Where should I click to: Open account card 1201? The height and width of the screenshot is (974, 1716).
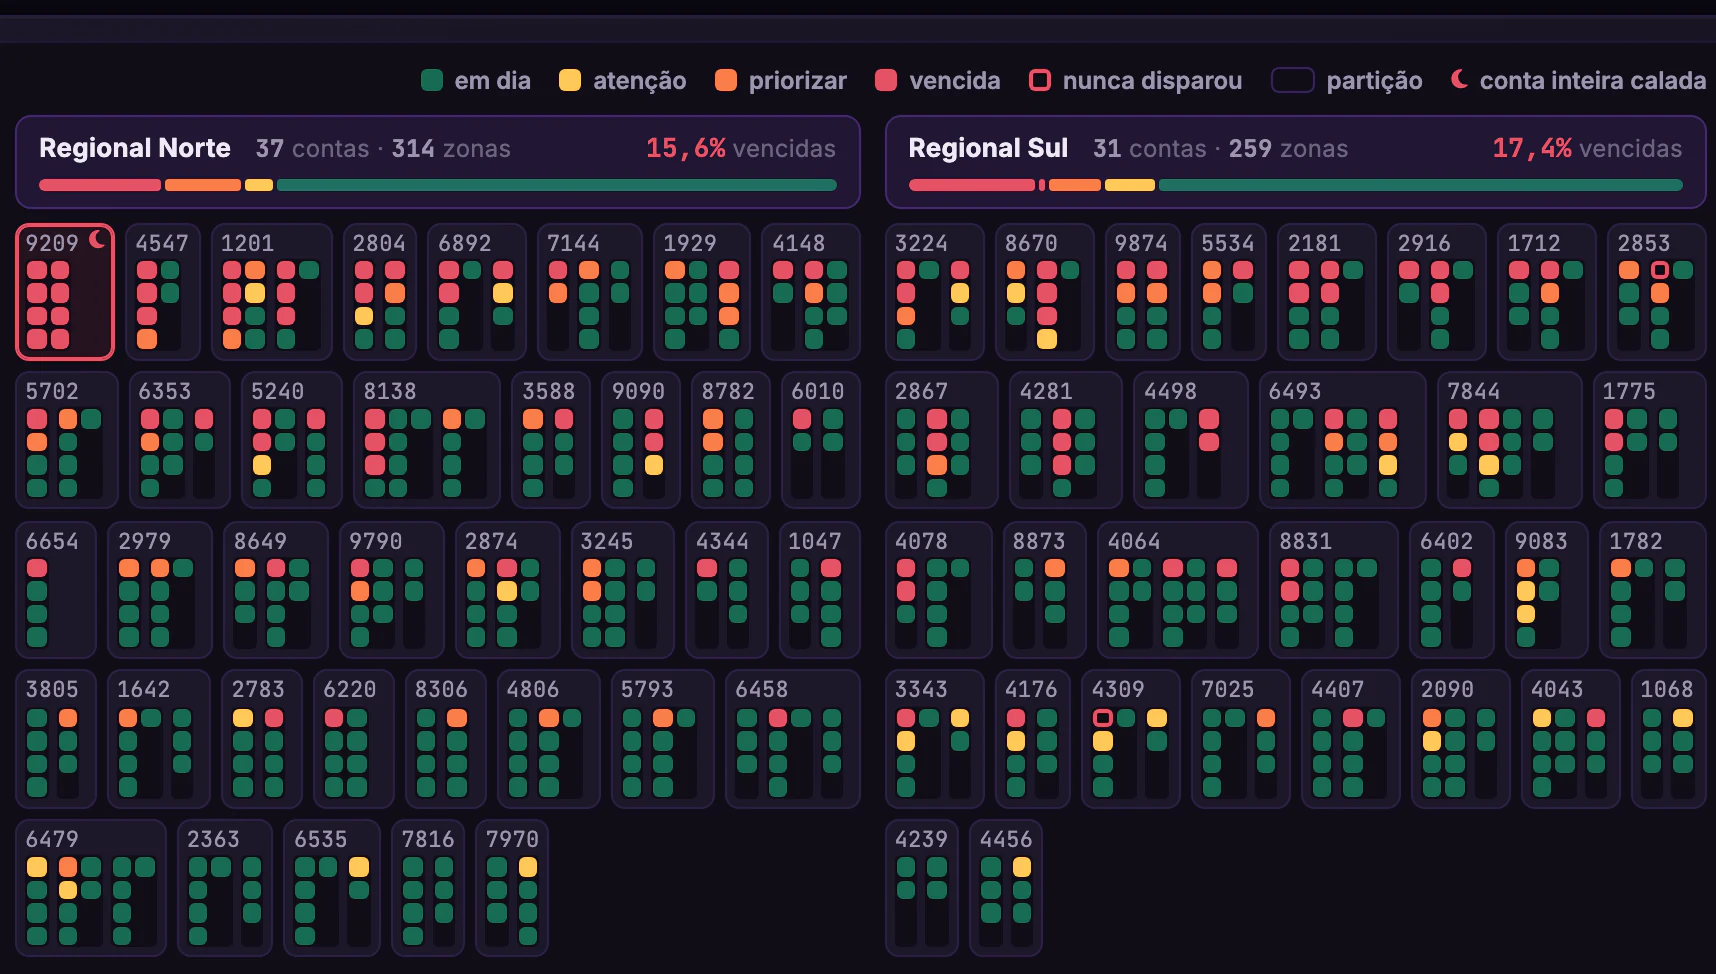coord(272,292)
